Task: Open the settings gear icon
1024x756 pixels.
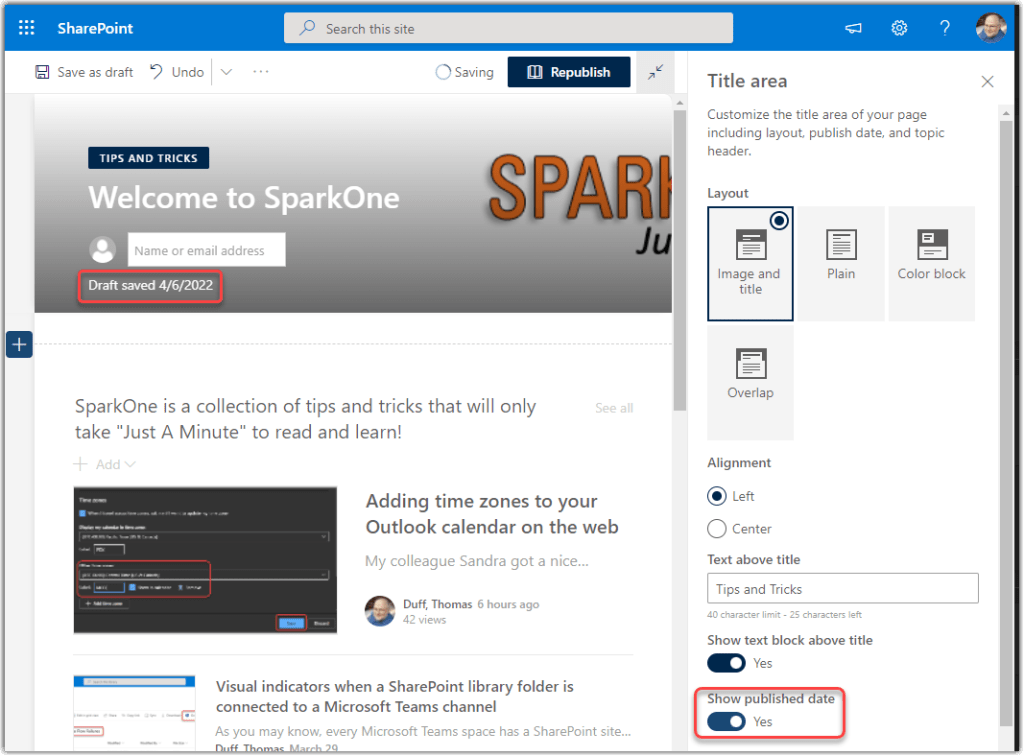Action: click(x=899, y=28)
